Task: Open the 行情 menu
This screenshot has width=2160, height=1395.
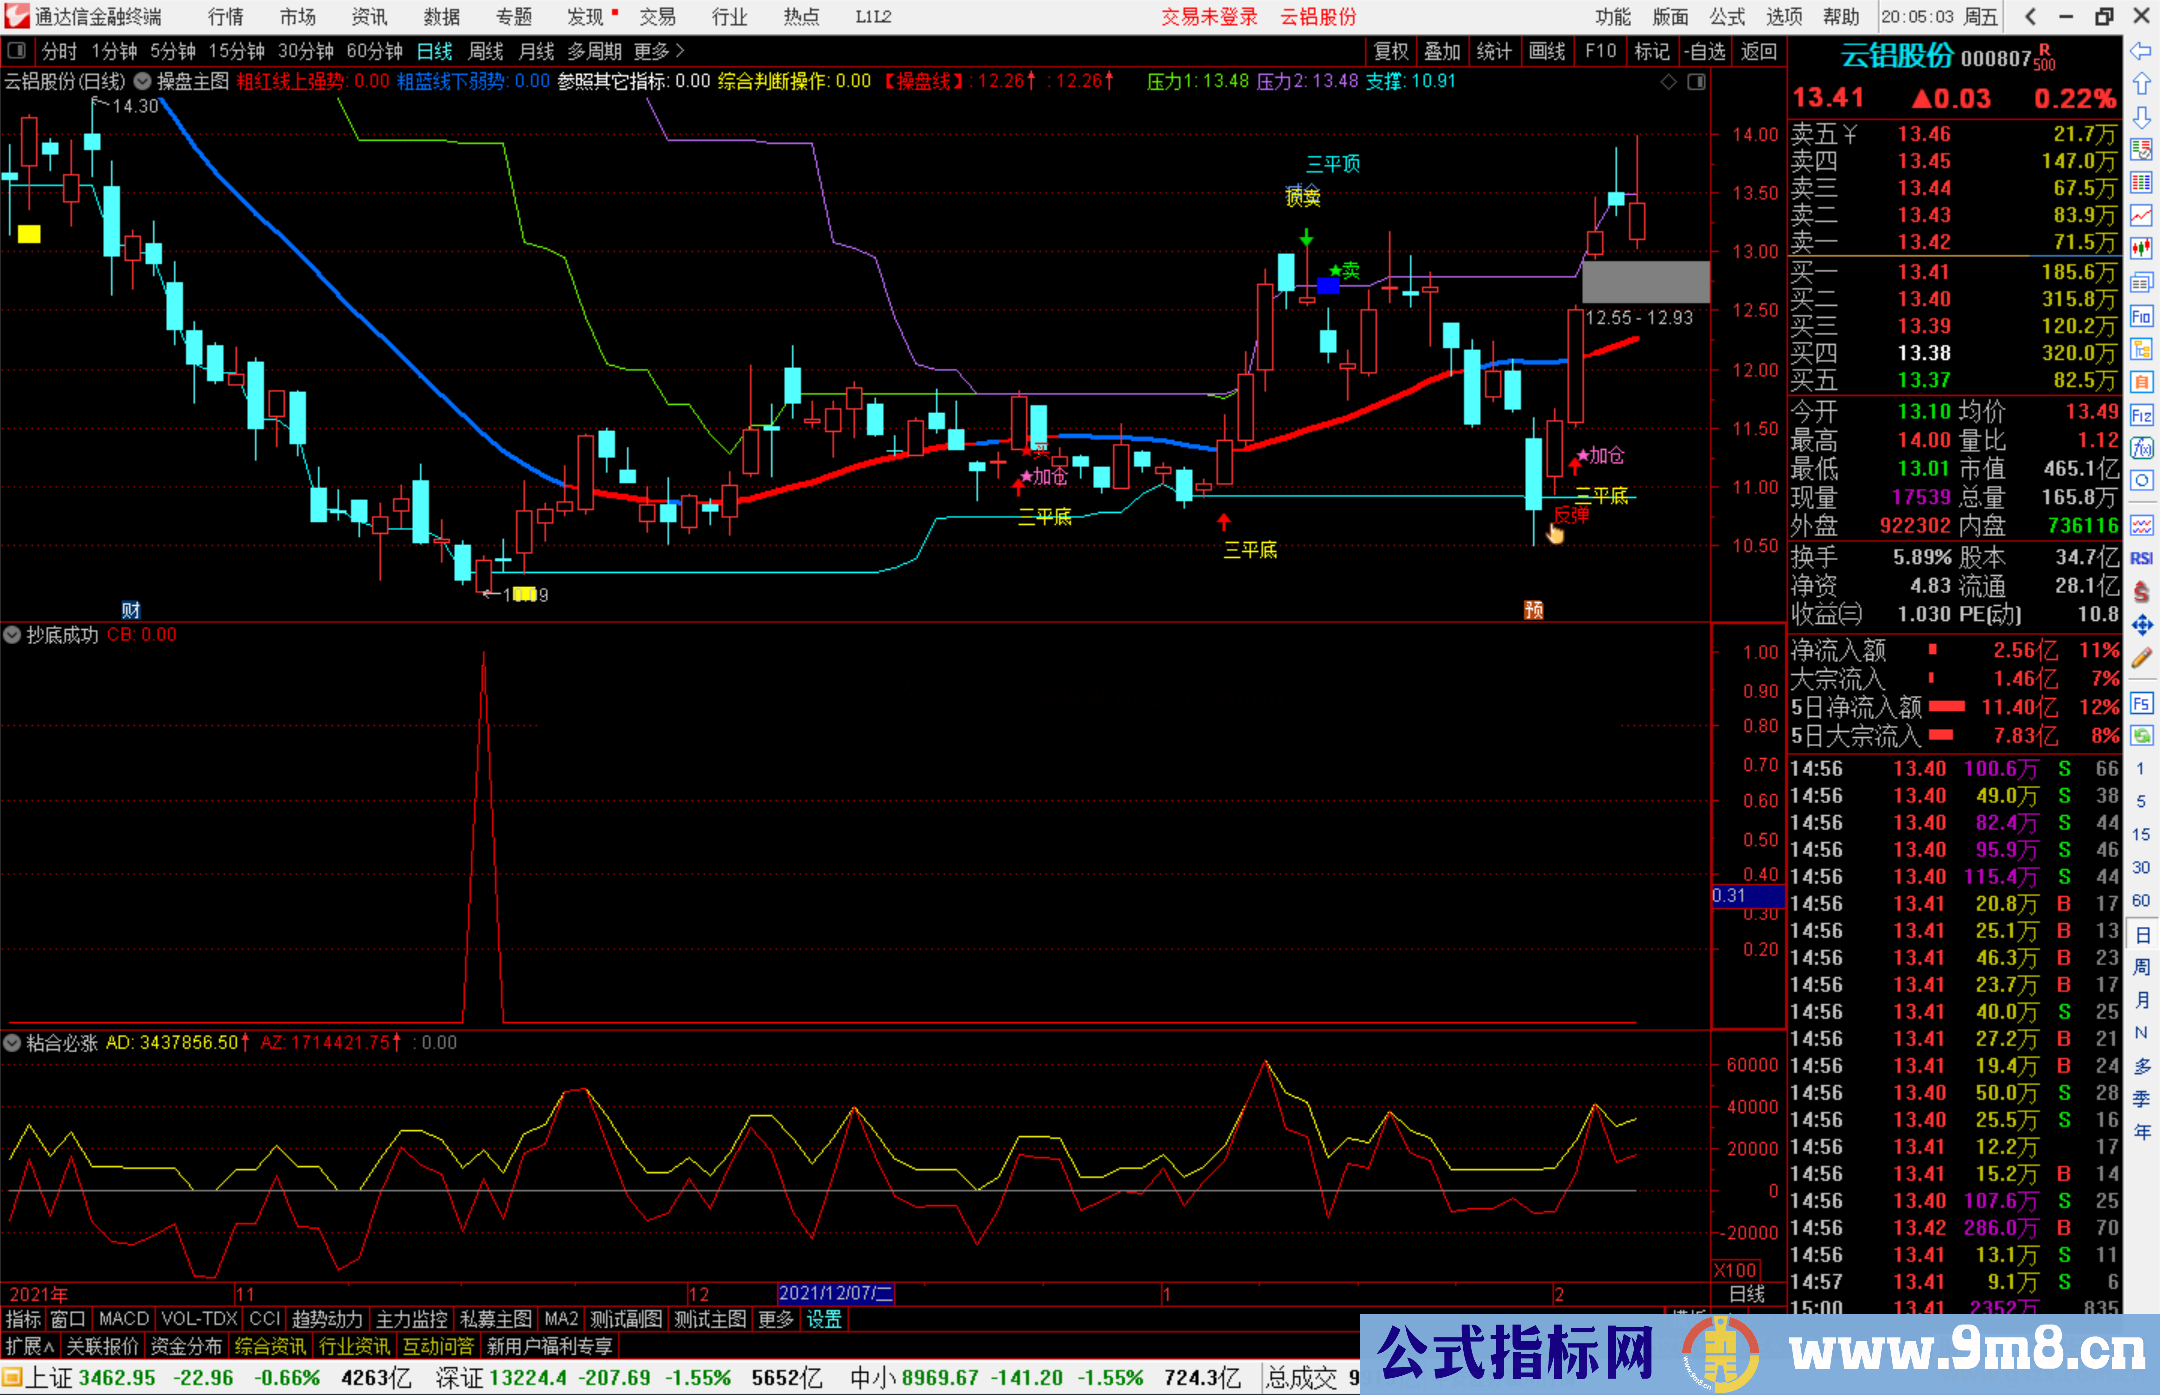Action: coord(225,17)
